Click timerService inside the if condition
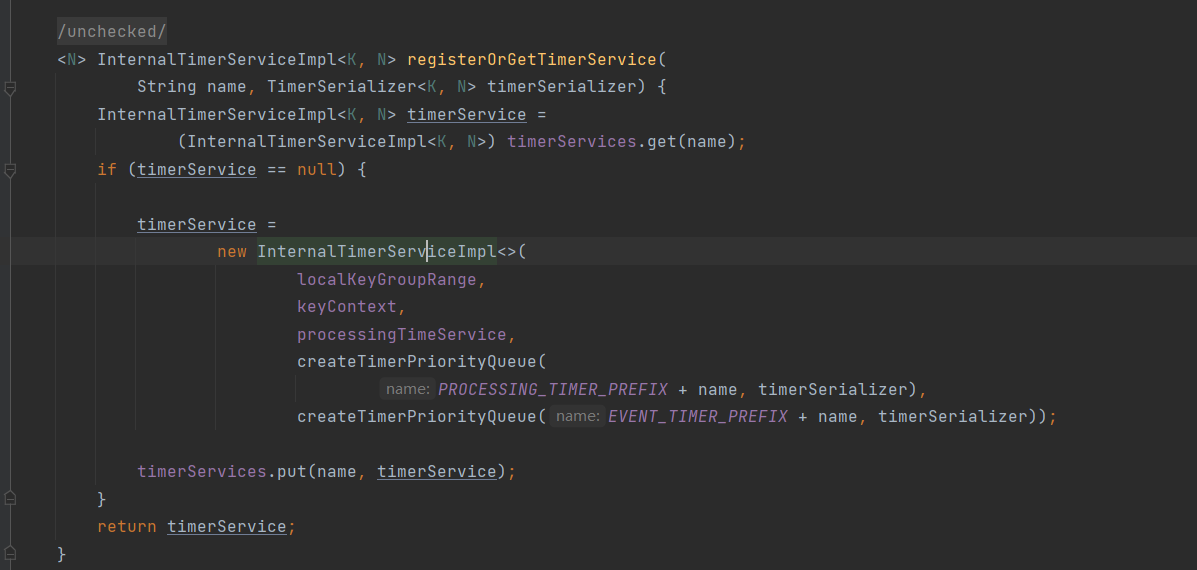The width and height of the screenshot is (1197, 570). [197, 169]
